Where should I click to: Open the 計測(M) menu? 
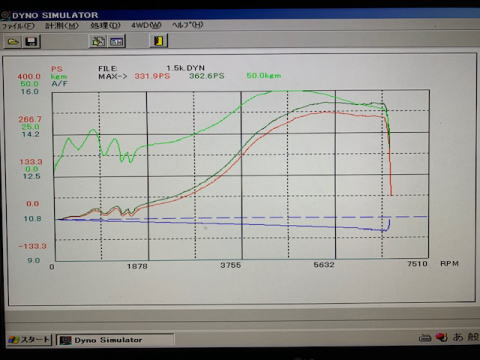(x=62, y=26)
